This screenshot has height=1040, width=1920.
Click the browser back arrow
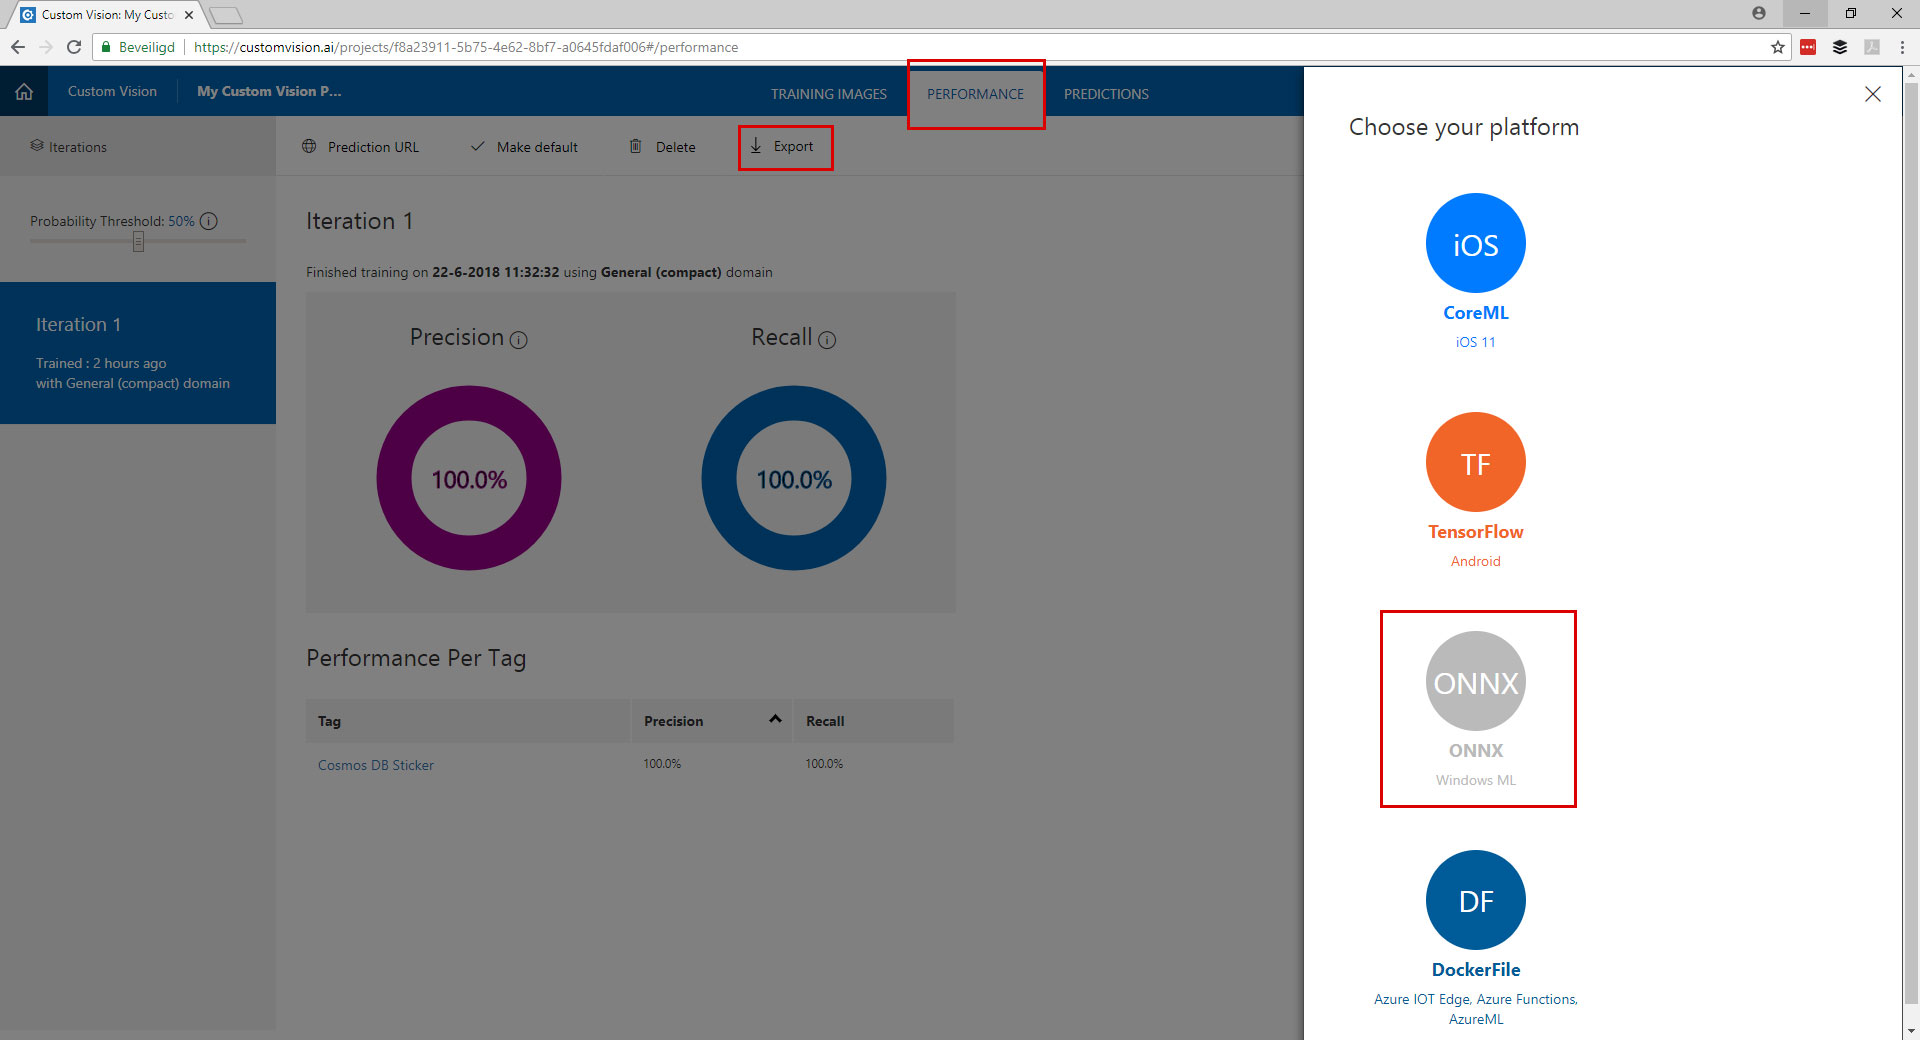coord(17,47)
